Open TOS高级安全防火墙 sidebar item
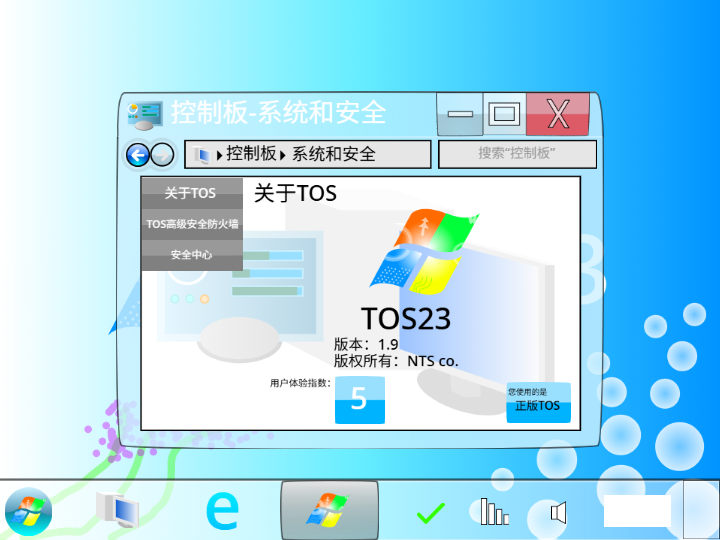 [x=192, y=224]
